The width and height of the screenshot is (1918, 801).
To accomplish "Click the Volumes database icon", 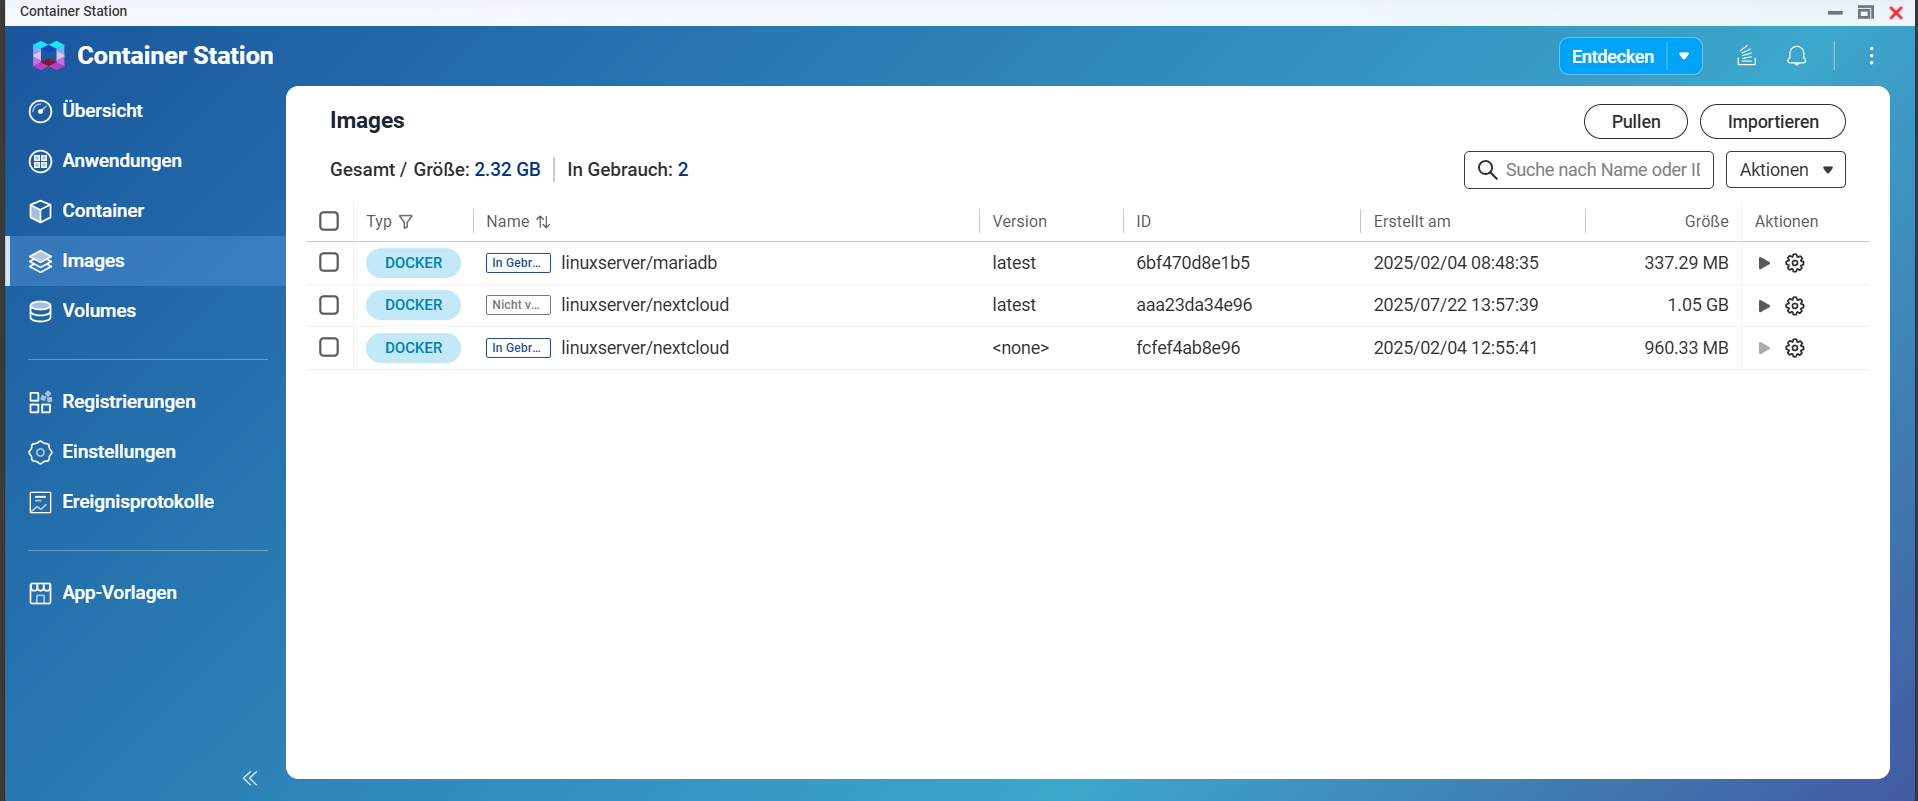I will click(40, 311).
